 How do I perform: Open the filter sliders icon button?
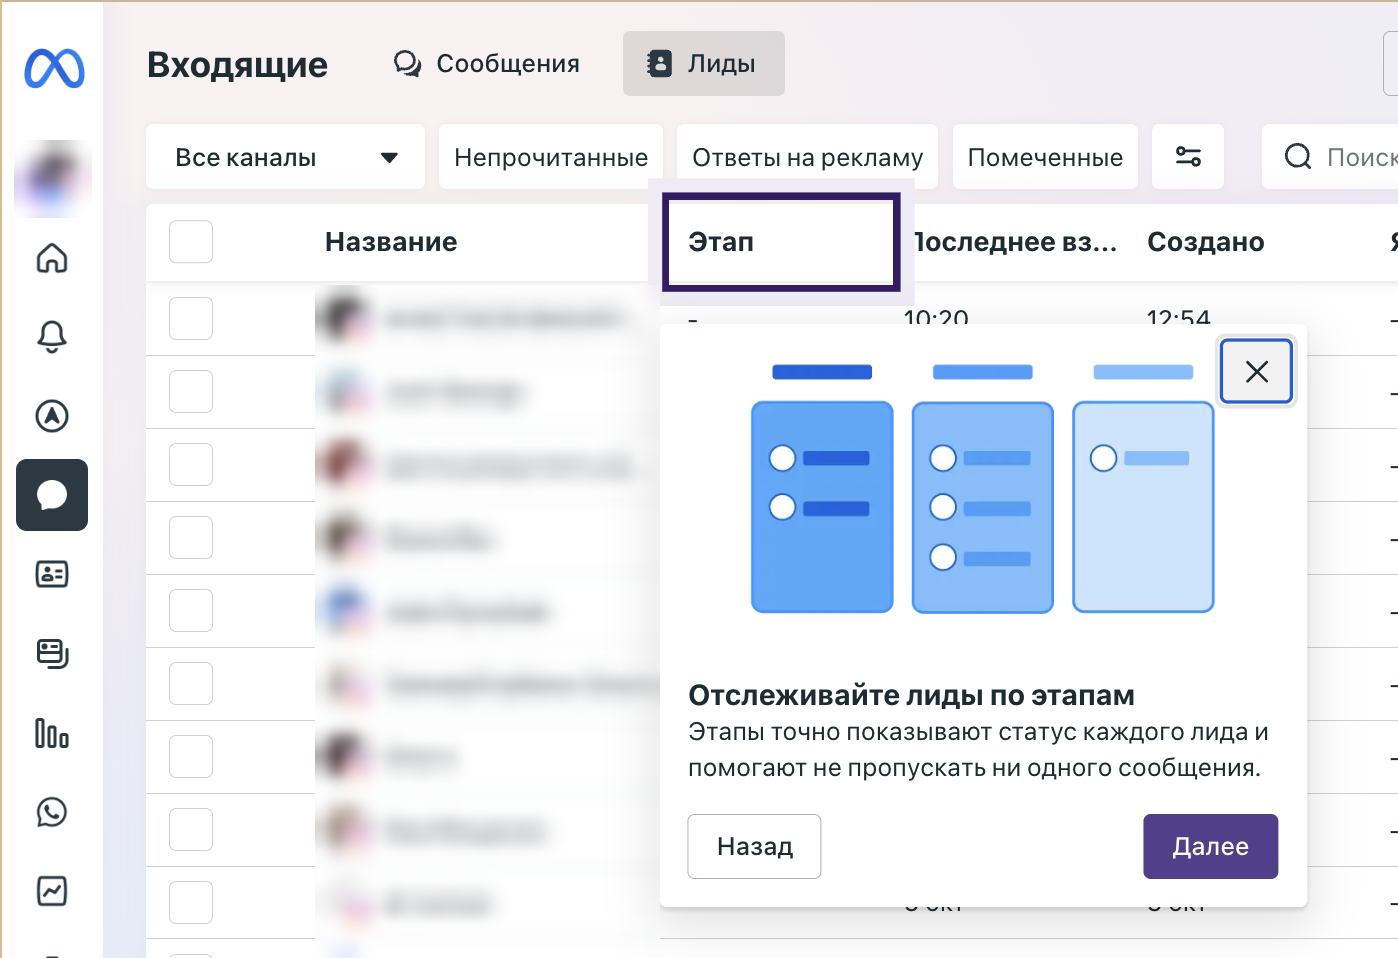click(1188, 157)
